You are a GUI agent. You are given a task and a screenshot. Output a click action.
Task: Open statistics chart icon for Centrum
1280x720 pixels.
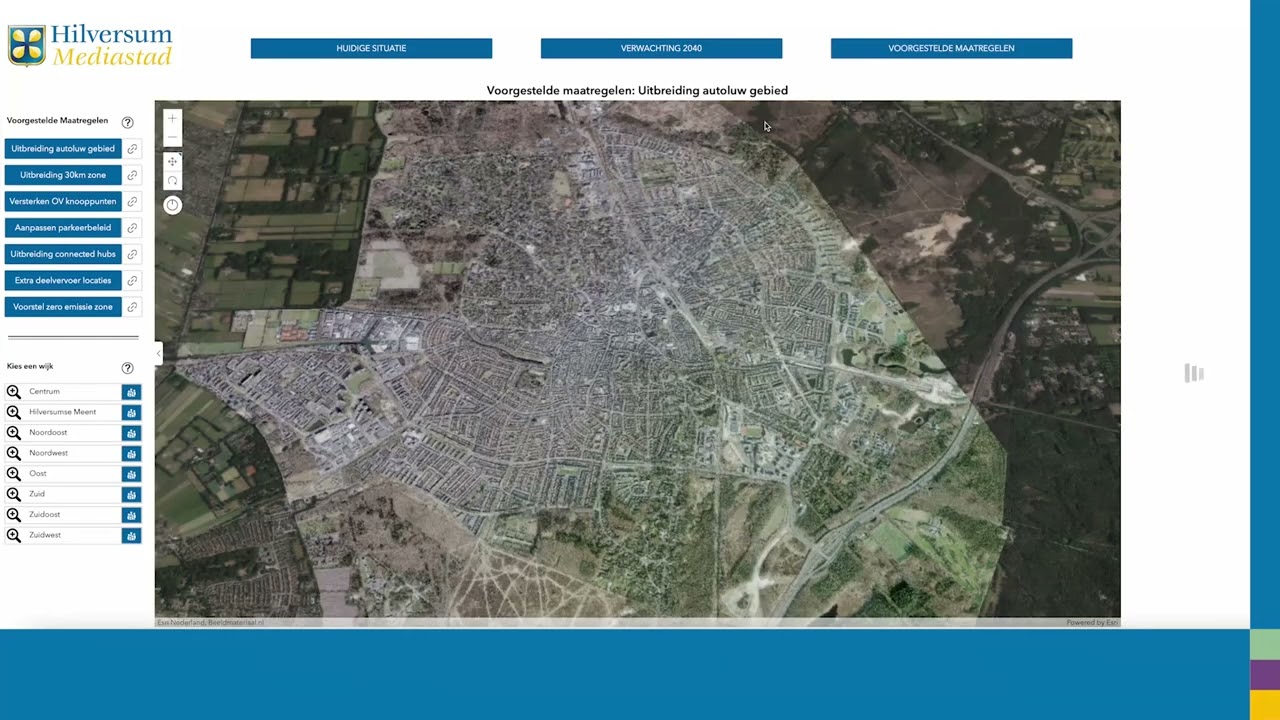tap(131, 392)
